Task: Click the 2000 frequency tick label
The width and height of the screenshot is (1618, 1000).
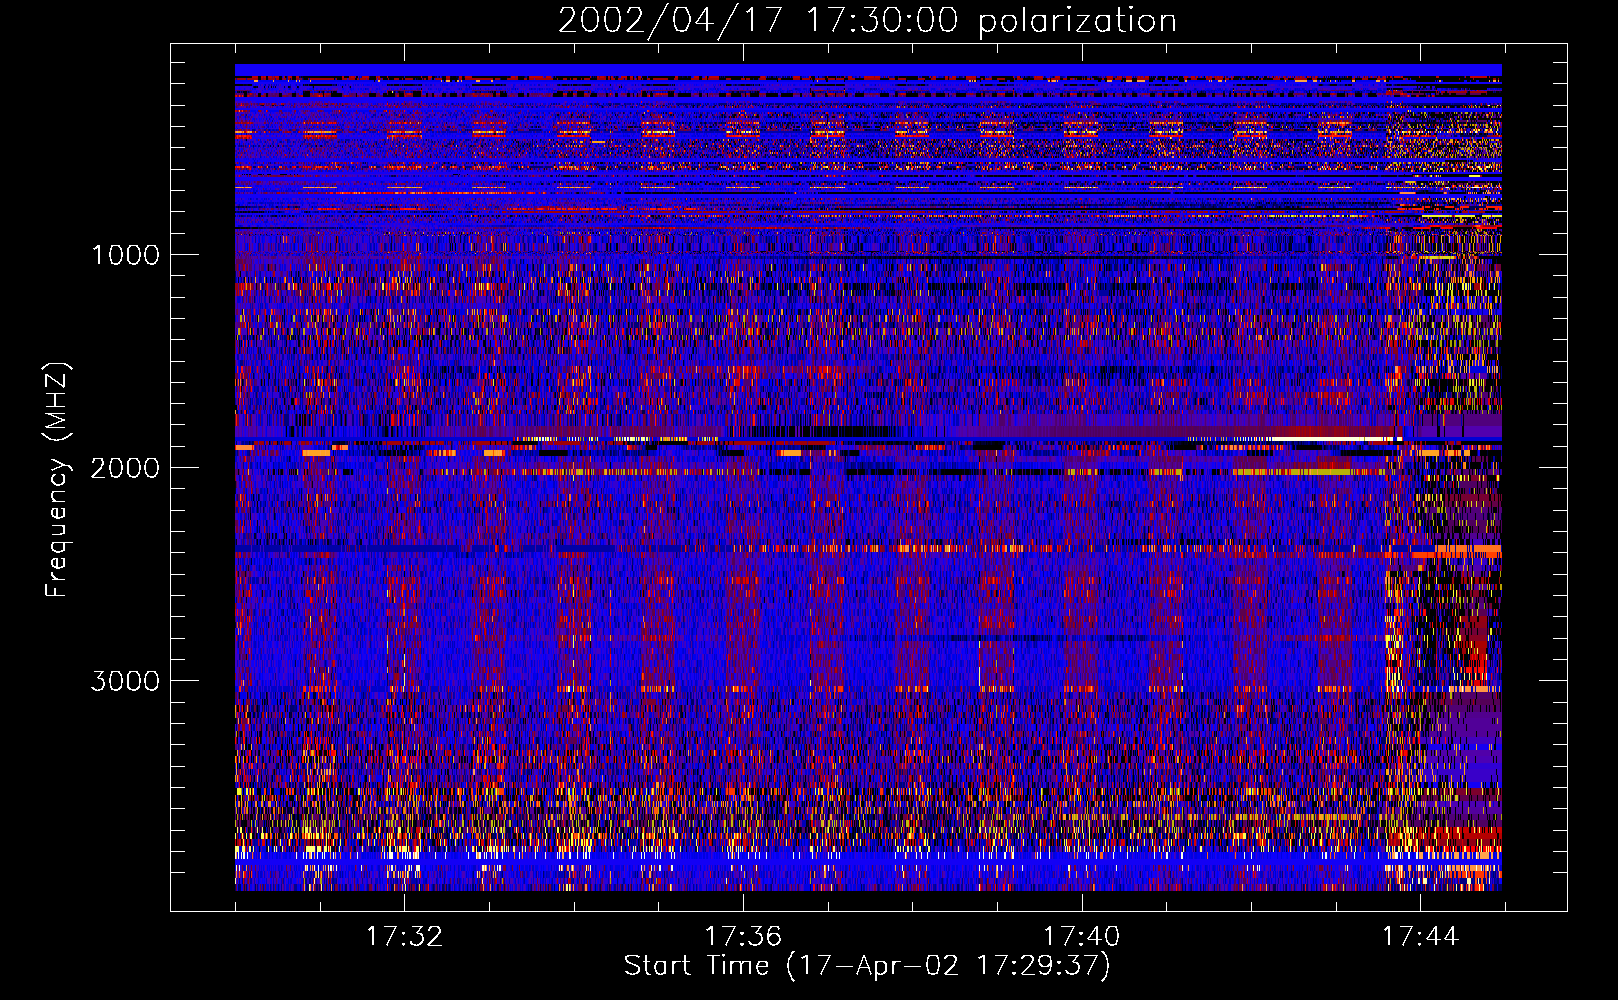Action: (x=125, y=468)
